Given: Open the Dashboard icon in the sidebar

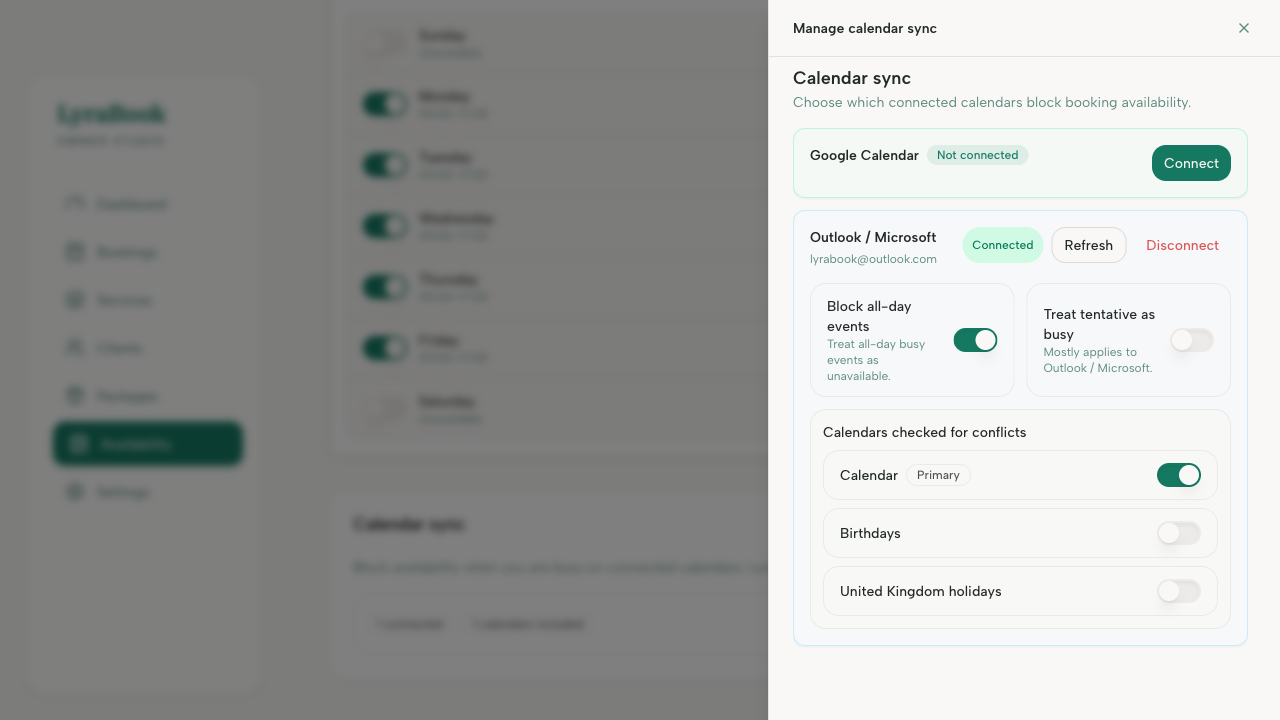Looking at the screenshot, I should [75, 204].
